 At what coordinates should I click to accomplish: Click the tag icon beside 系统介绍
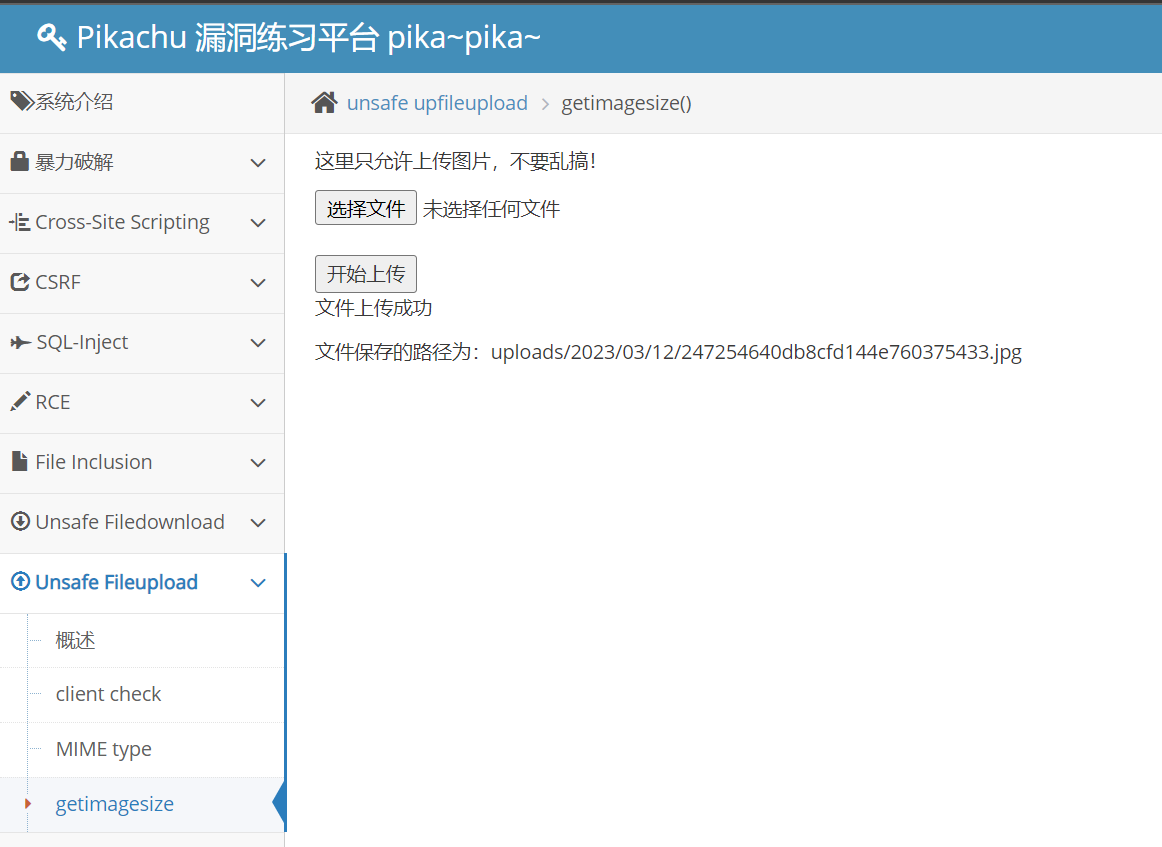click(x=21, y=101)
